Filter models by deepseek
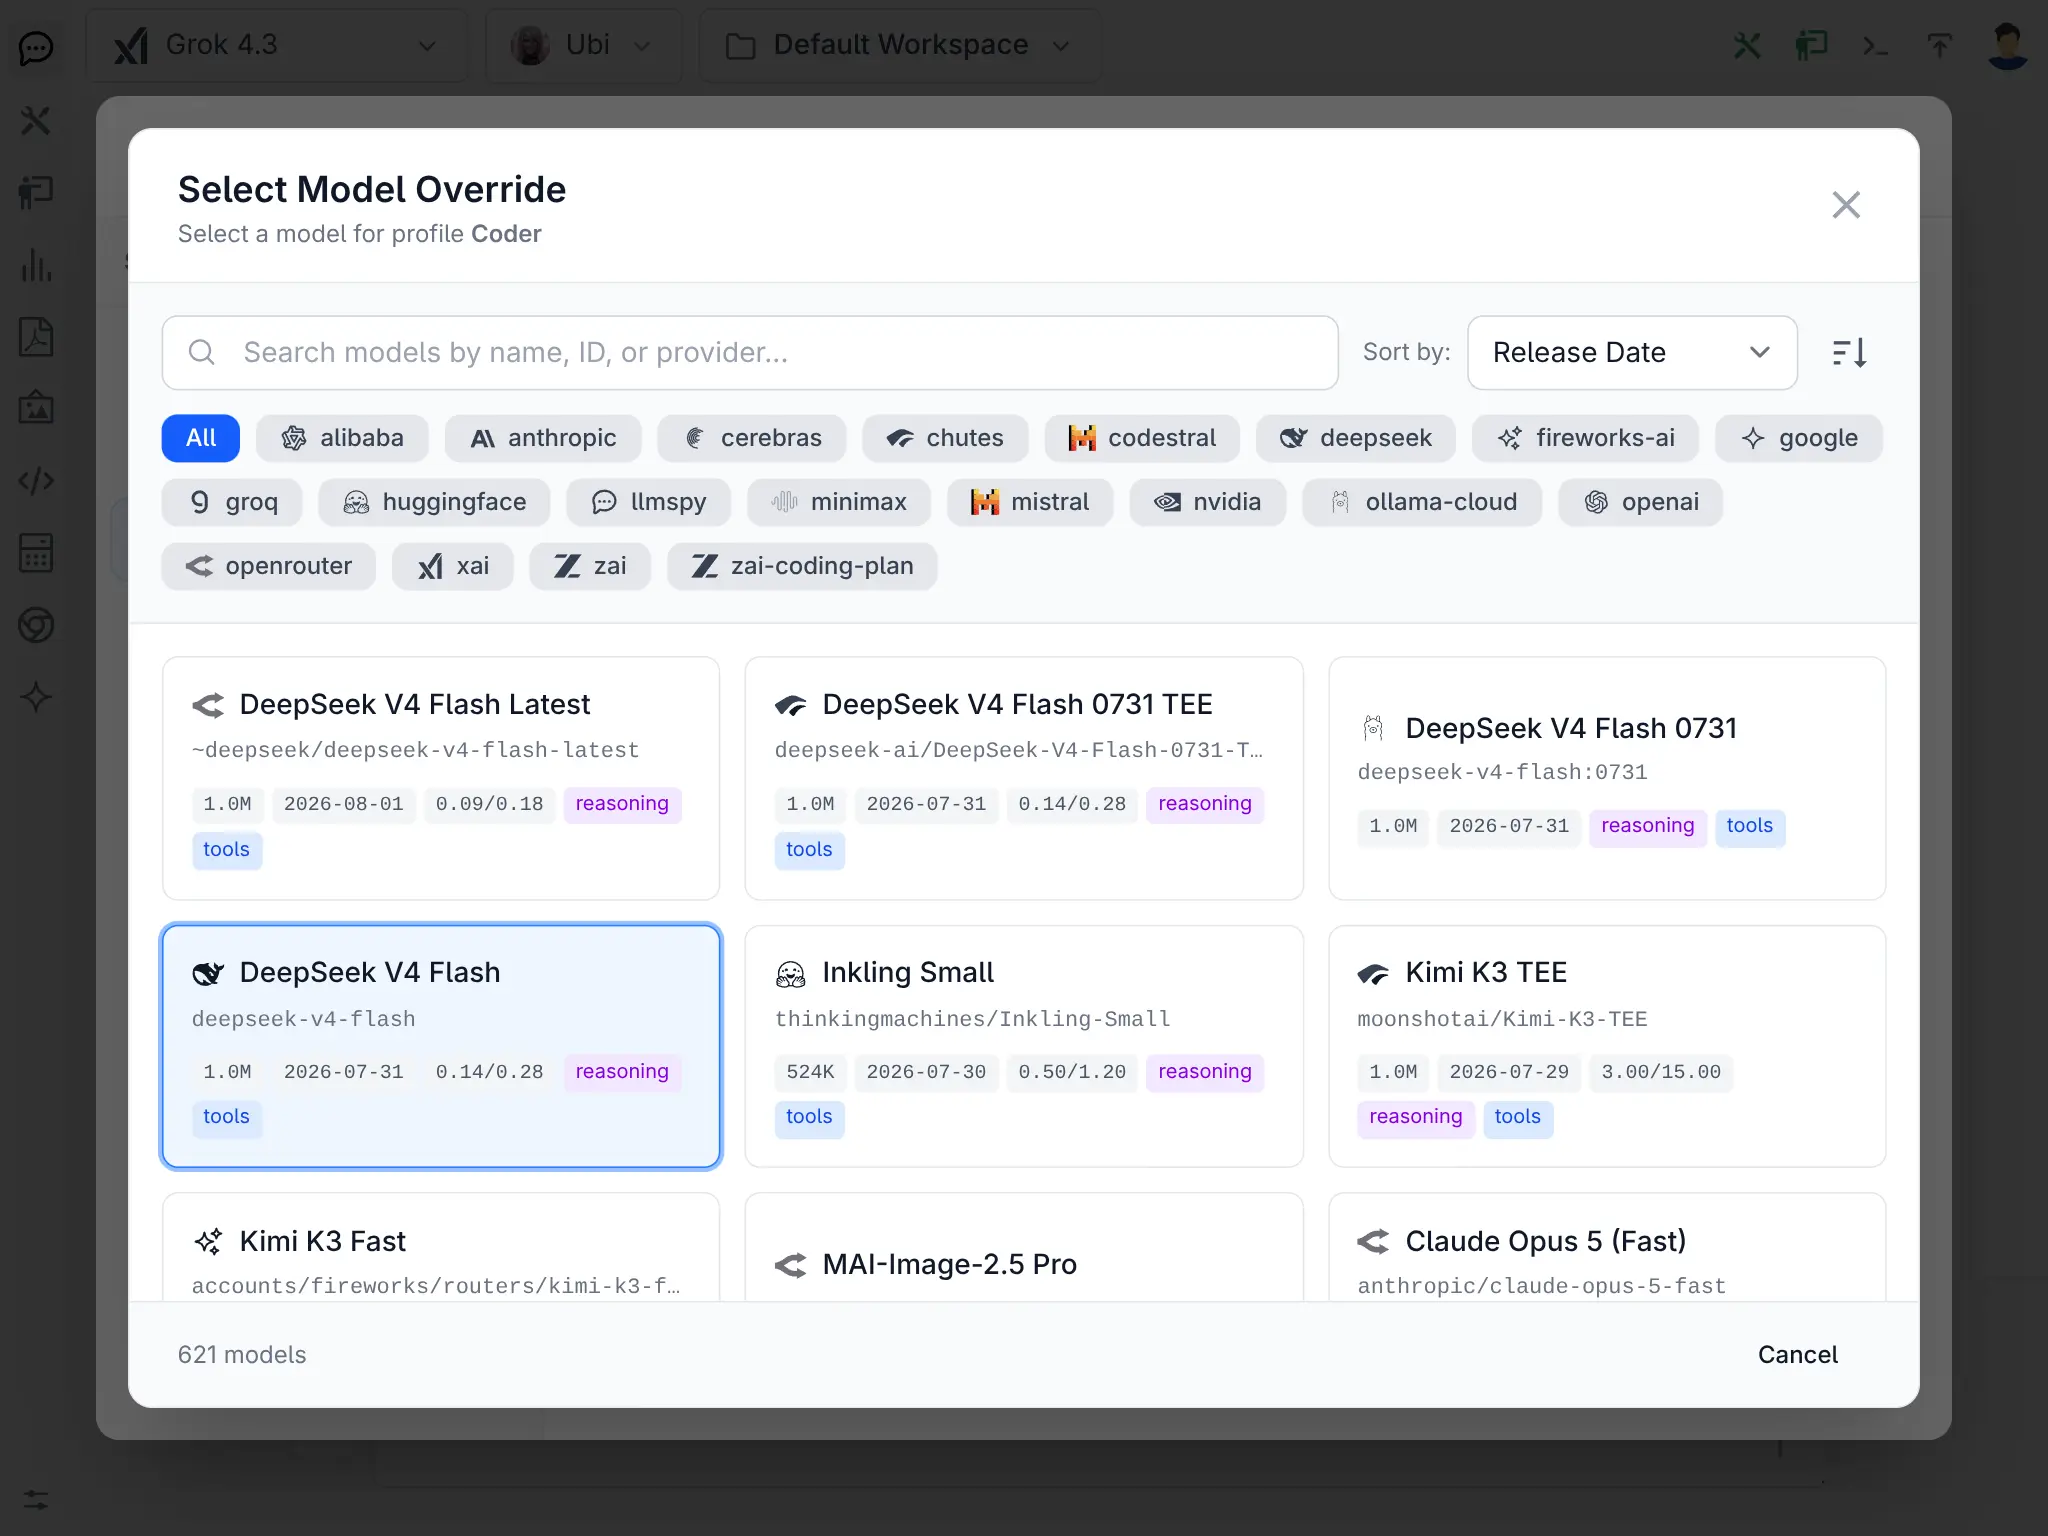 [x=1356, y=438]
